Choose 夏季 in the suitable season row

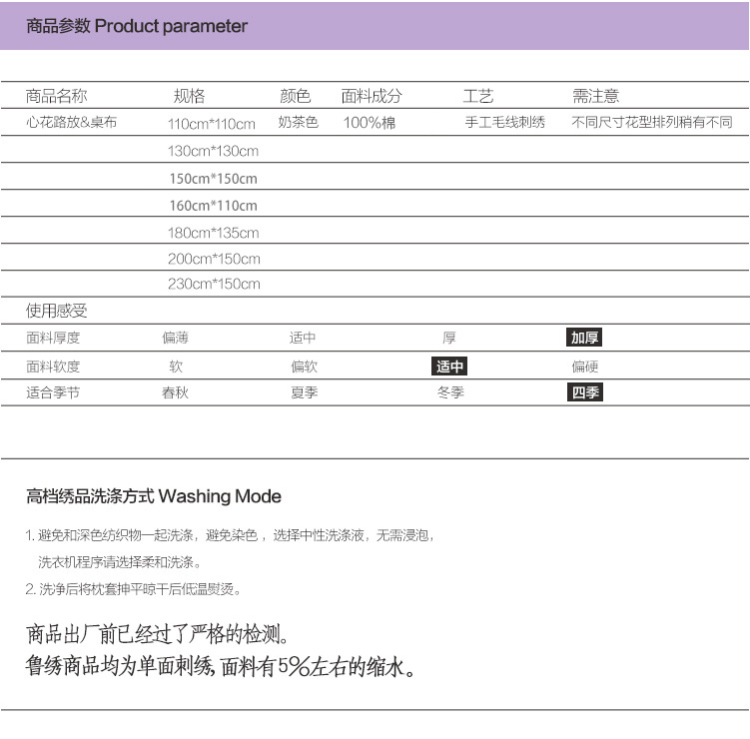click(304, 393)
